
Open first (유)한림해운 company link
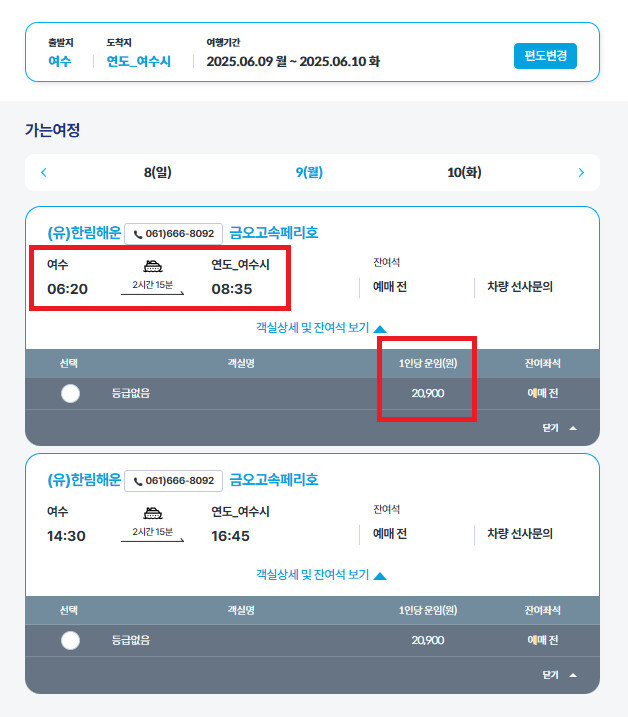point(84,233)
